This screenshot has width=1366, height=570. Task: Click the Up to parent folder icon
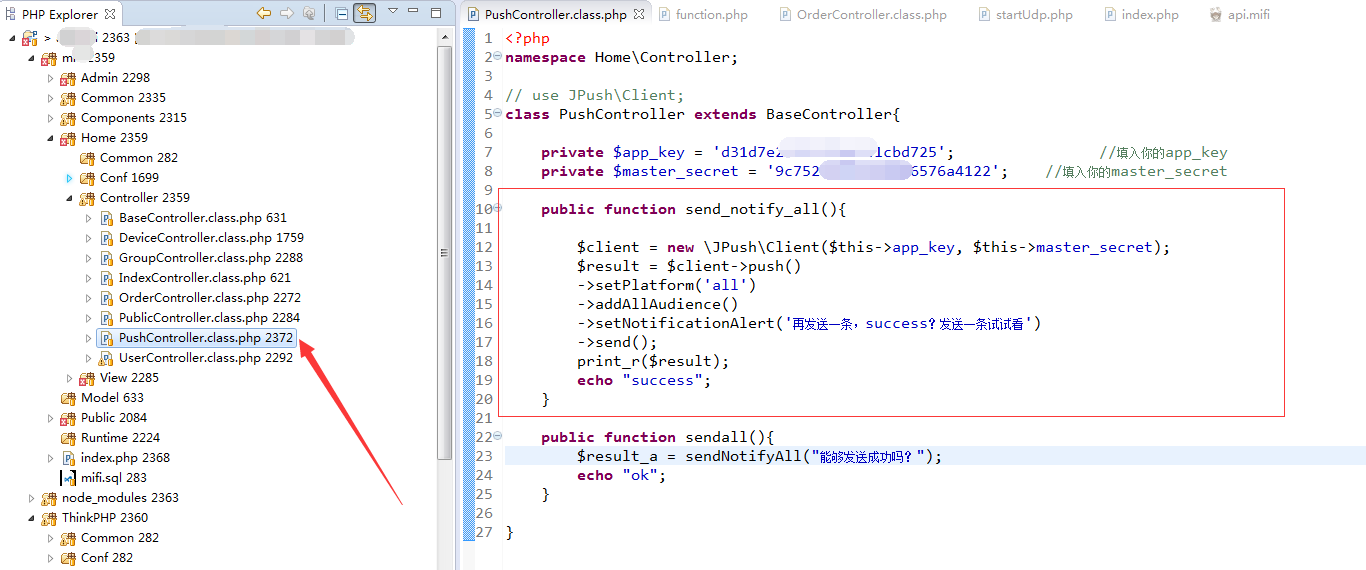coord(309,13)
